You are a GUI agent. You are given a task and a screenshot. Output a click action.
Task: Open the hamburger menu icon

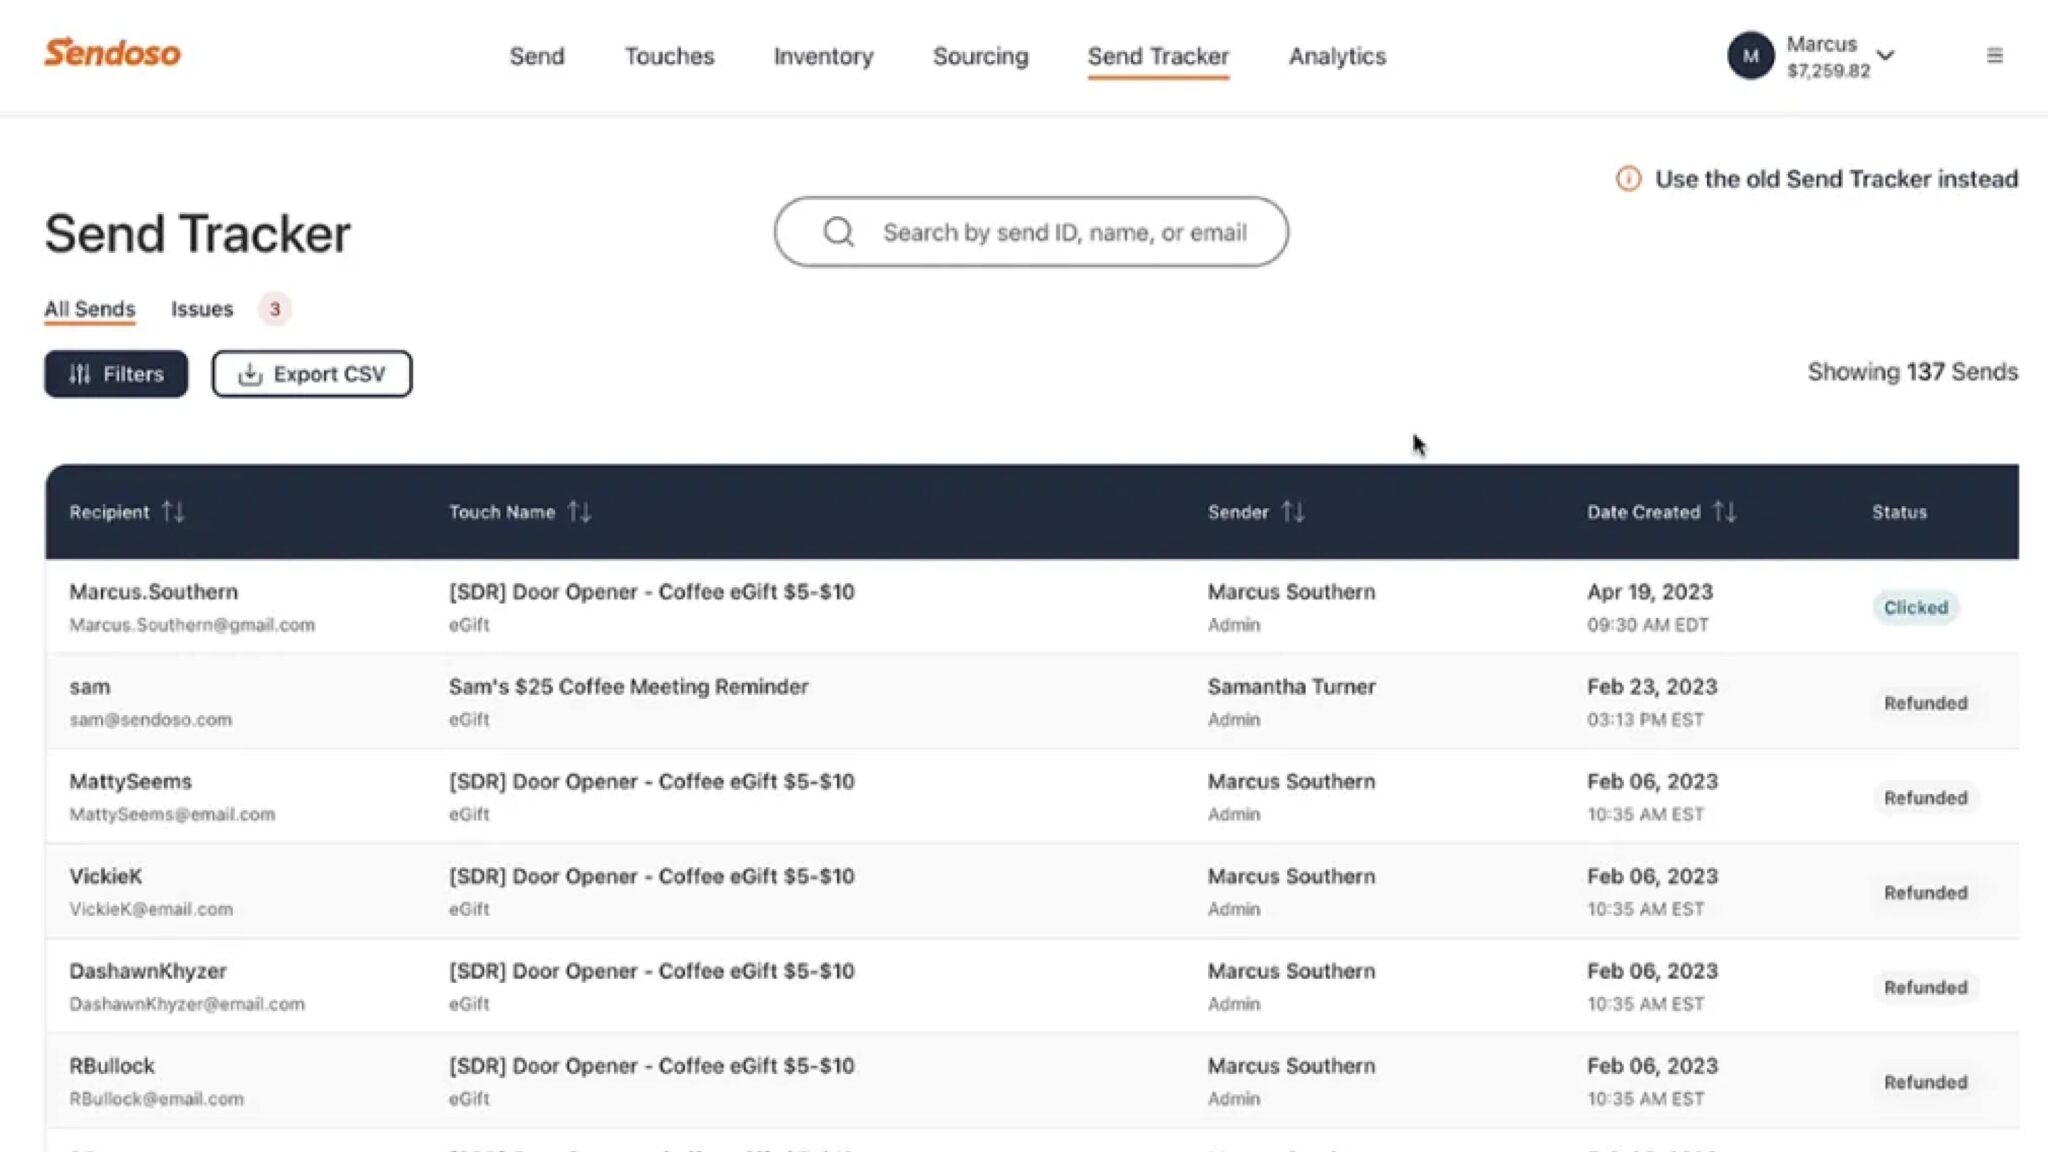point(1994,56)
